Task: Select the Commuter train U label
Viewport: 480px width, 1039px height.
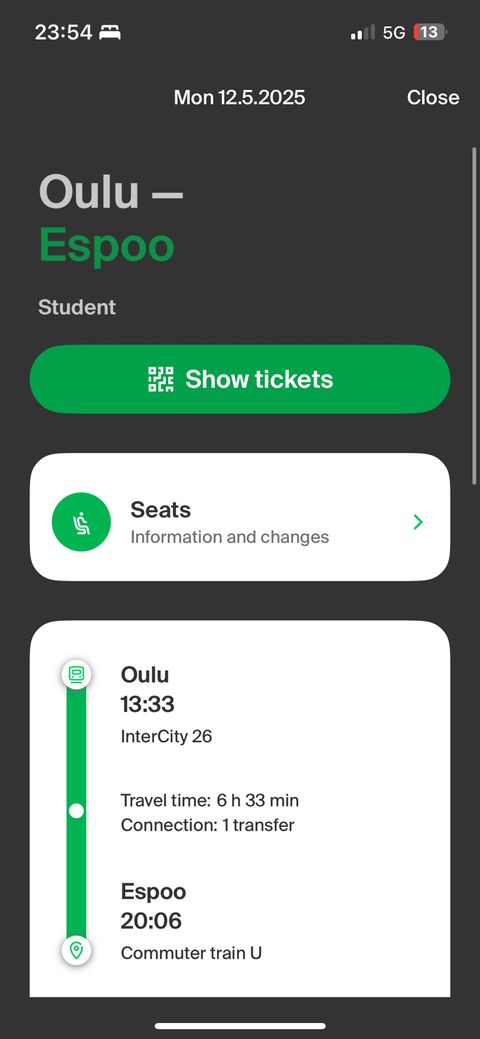Action: 191,953
